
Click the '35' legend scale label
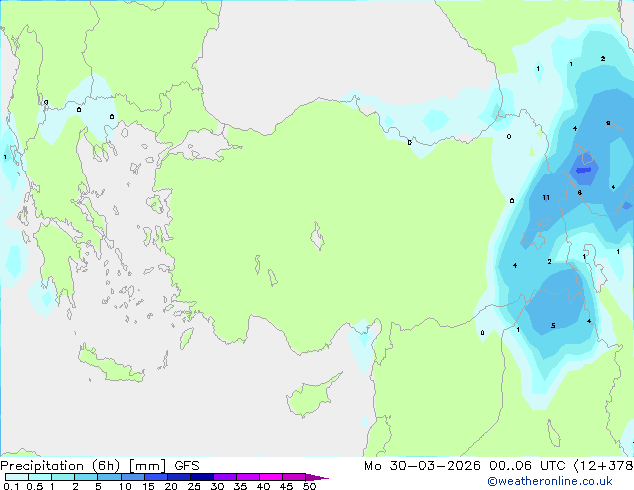[x=240, y=486]
